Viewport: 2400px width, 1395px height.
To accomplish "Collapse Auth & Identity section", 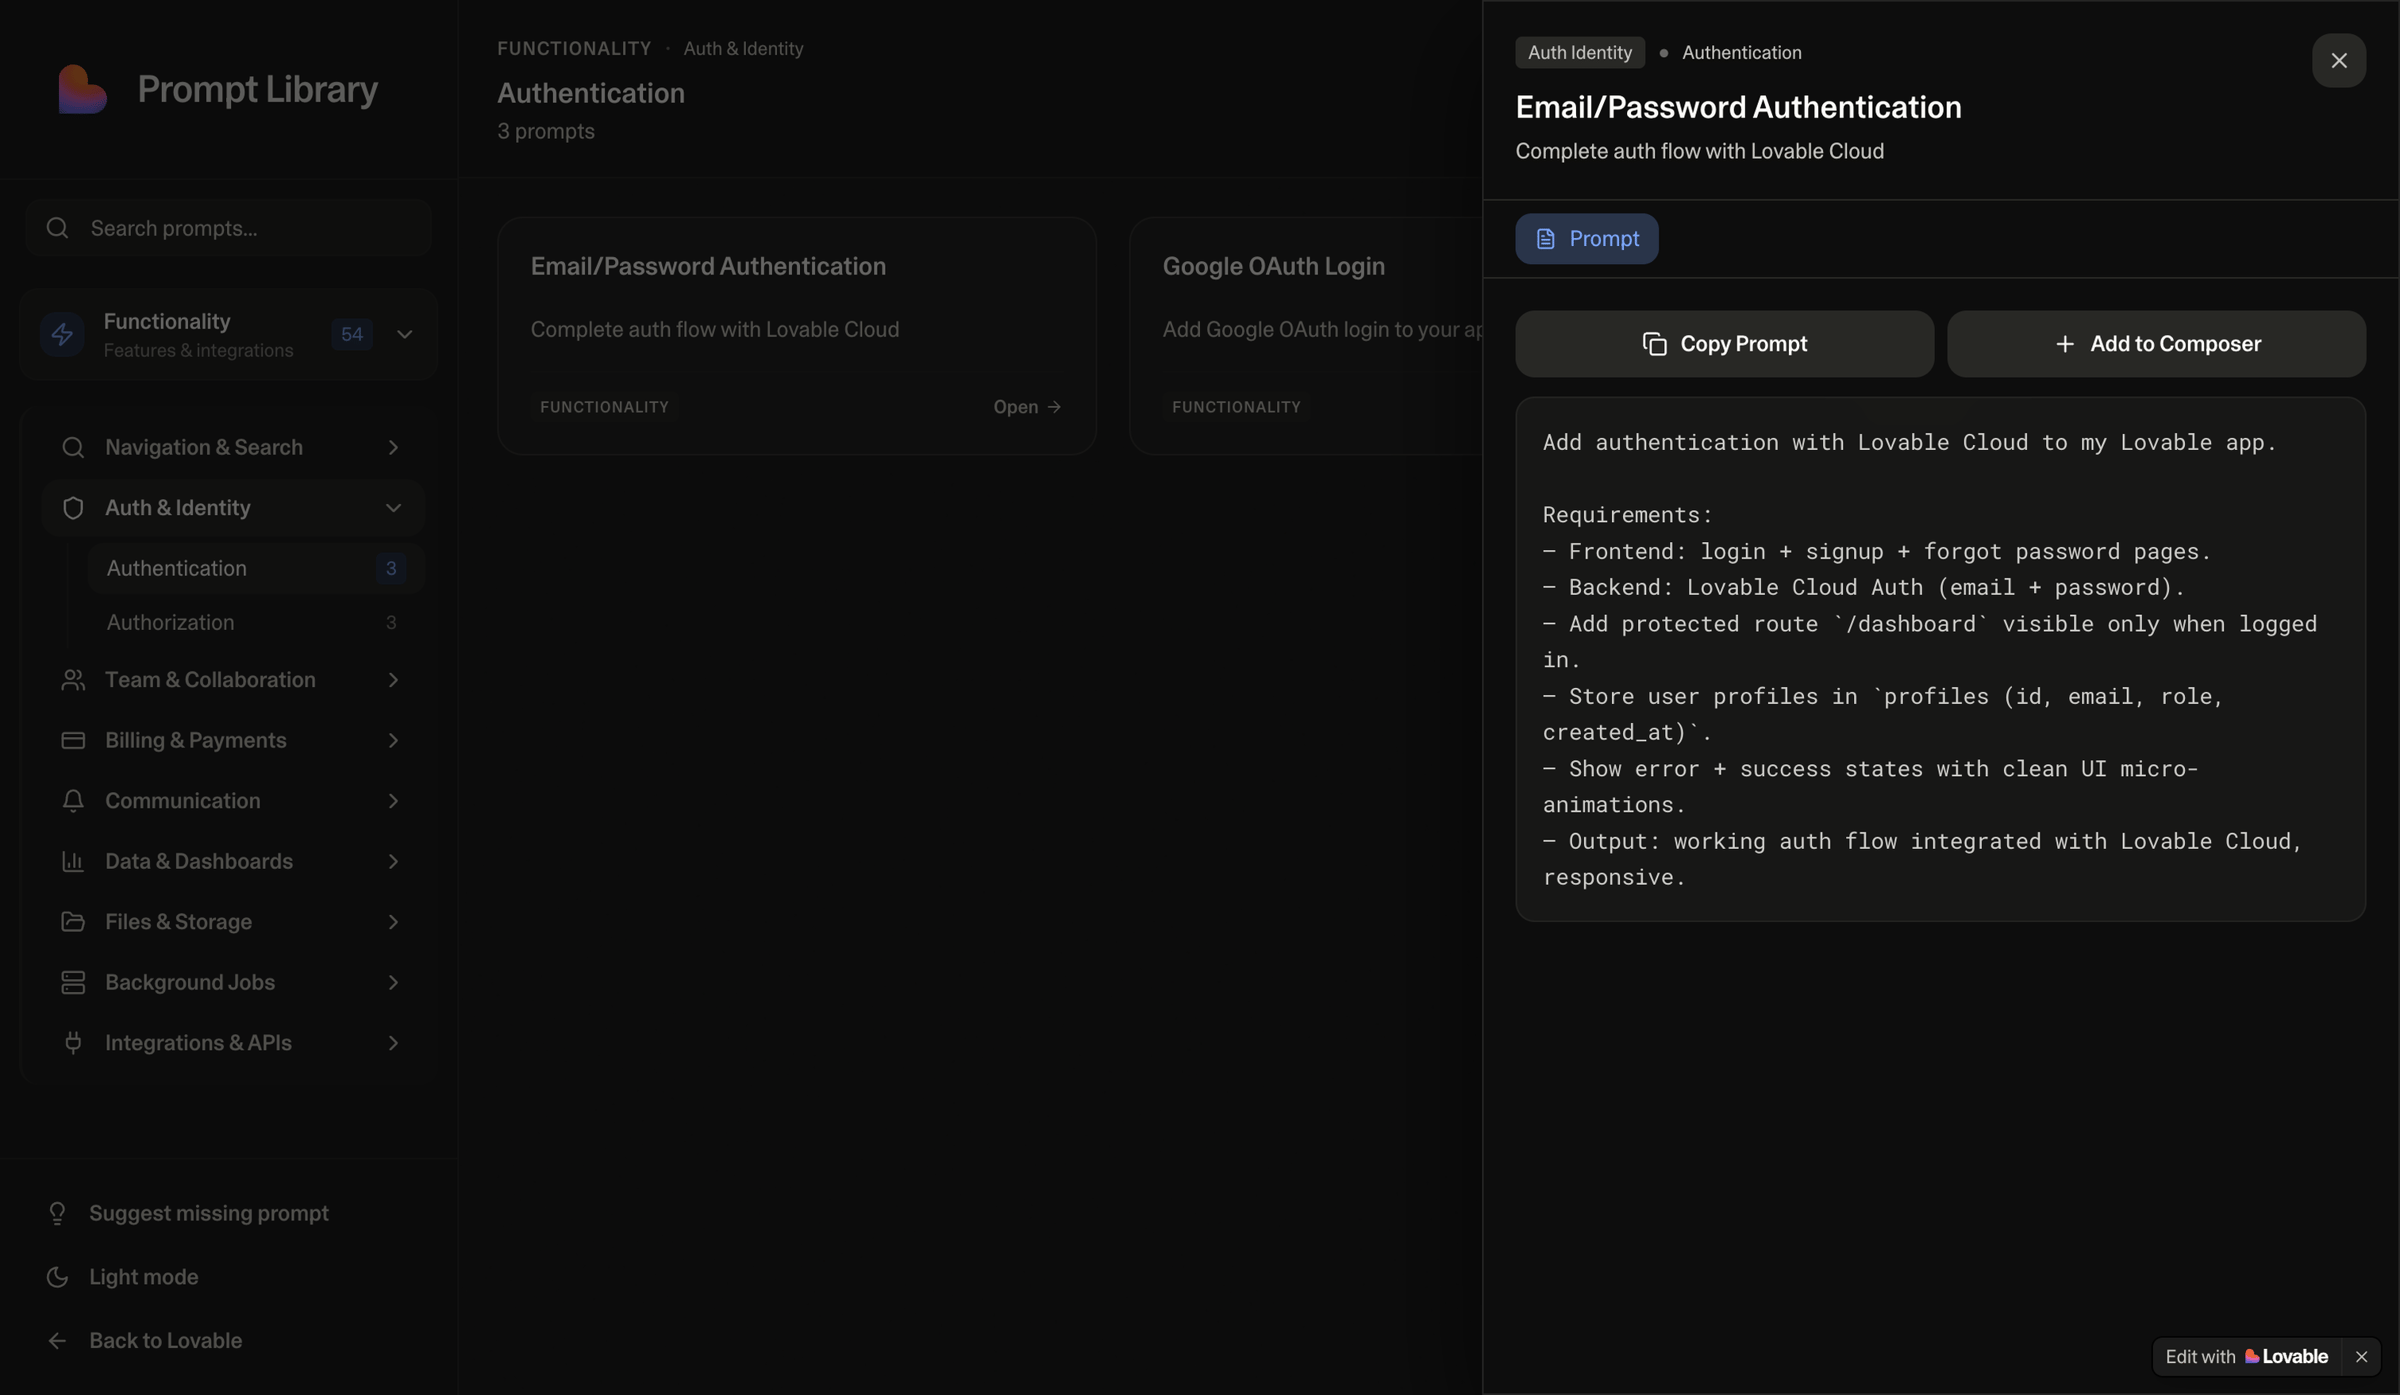I will [393, 508].
